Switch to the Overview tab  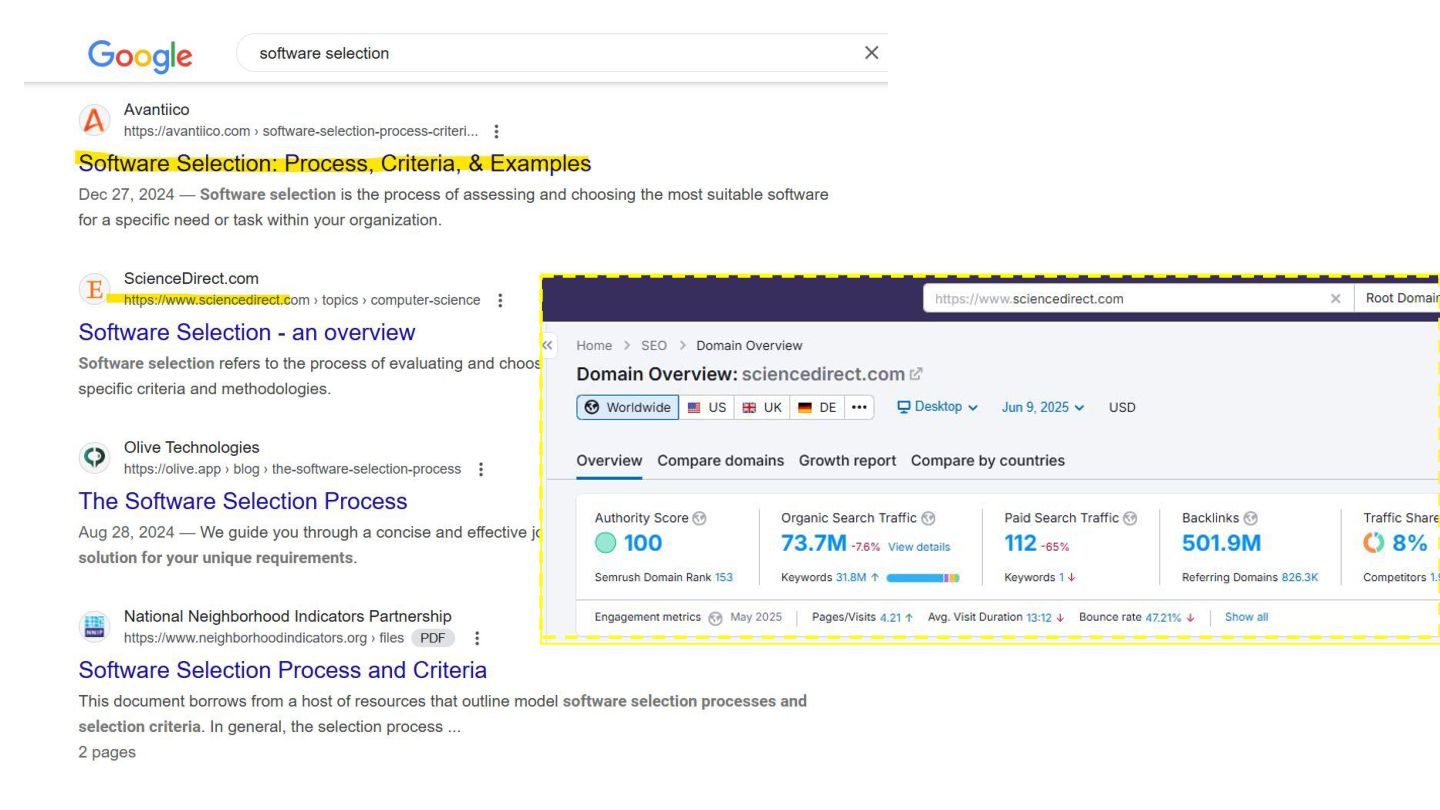(x=609, y=461)
